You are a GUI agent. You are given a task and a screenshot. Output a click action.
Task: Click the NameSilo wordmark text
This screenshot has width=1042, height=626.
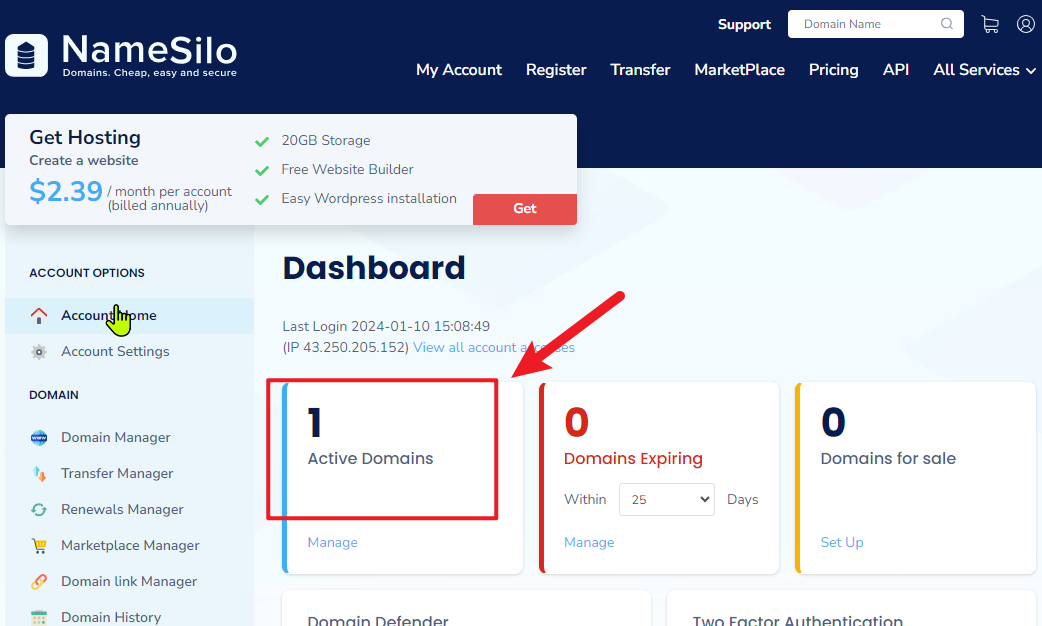[x=150, y=50]
